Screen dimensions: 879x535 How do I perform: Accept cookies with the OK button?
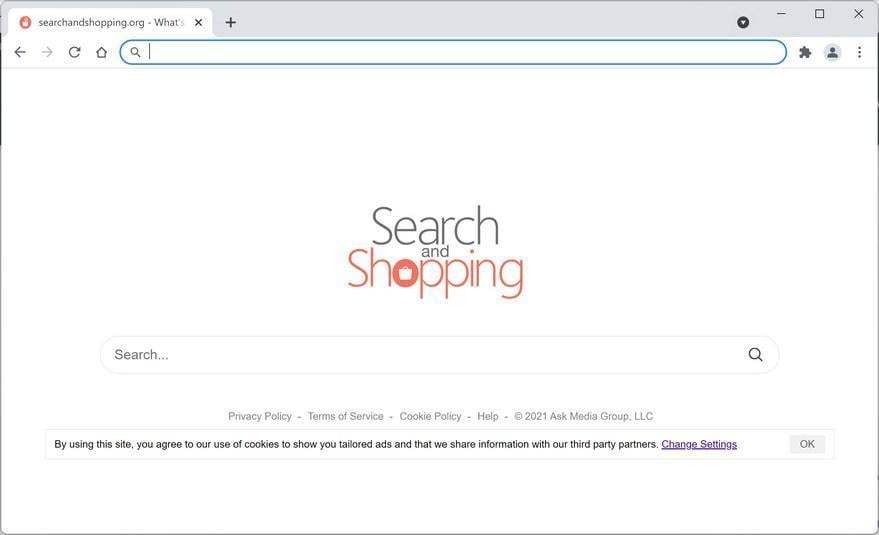point(807,444)
